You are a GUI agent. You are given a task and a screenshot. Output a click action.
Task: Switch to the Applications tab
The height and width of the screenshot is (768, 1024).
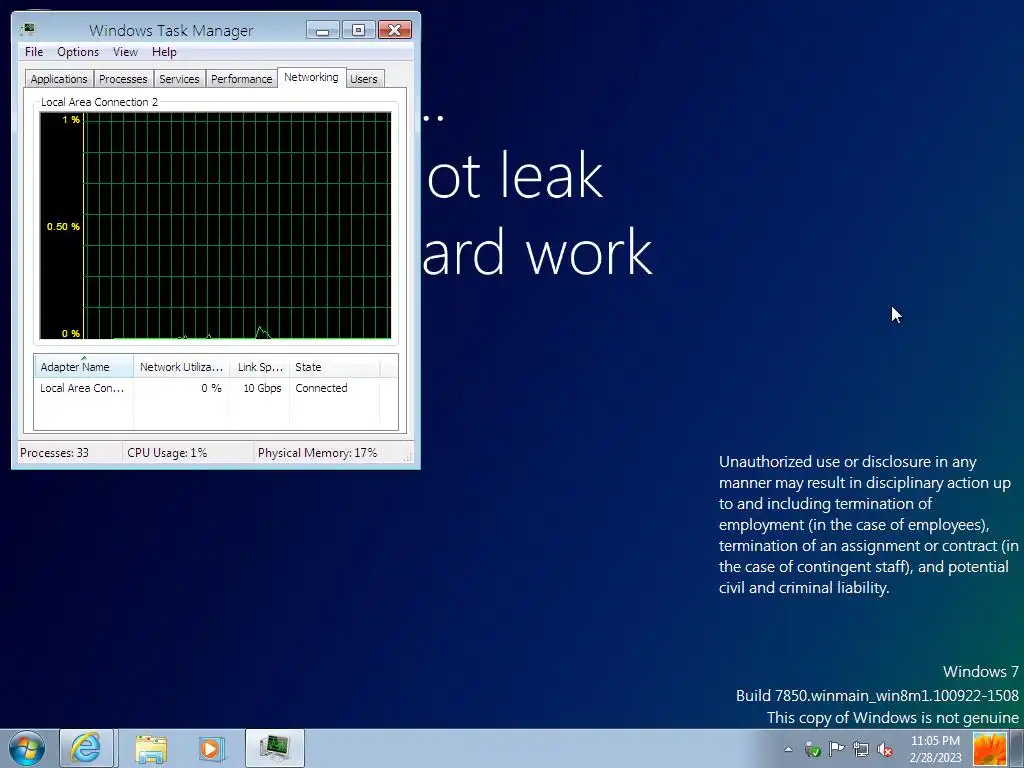tap(59, 79)
